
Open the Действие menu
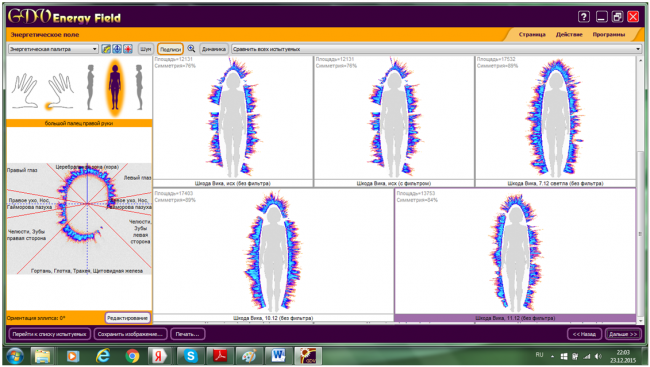click(x=569, y=34)
